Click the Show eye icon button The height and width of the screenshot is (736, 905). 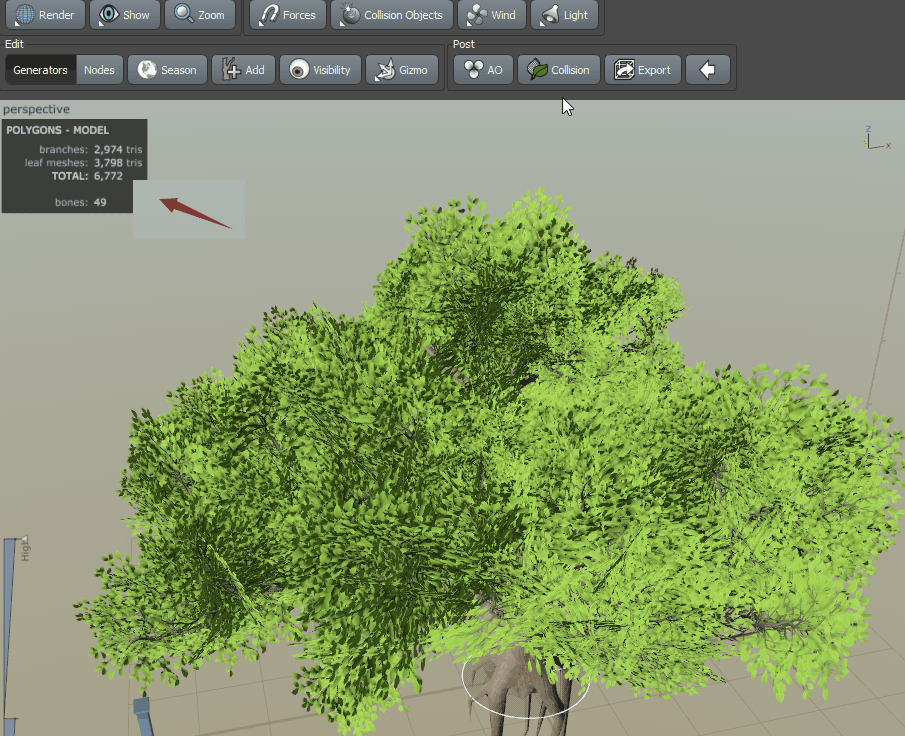[125, 14]
